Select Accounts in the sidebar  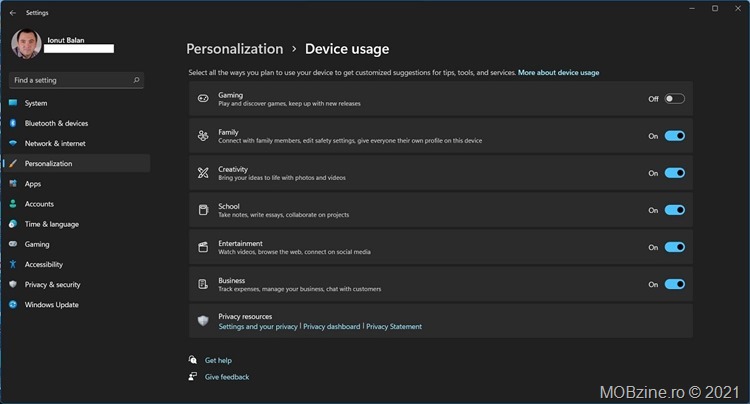pos(39,204)
